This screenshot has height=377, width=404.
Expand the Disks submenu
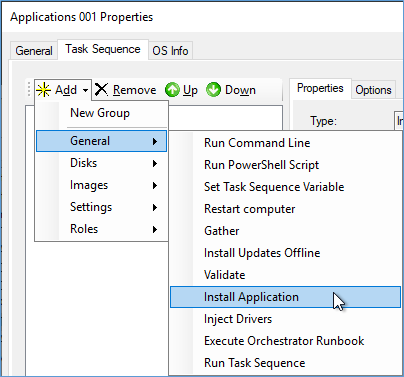(x=101, y=163)
